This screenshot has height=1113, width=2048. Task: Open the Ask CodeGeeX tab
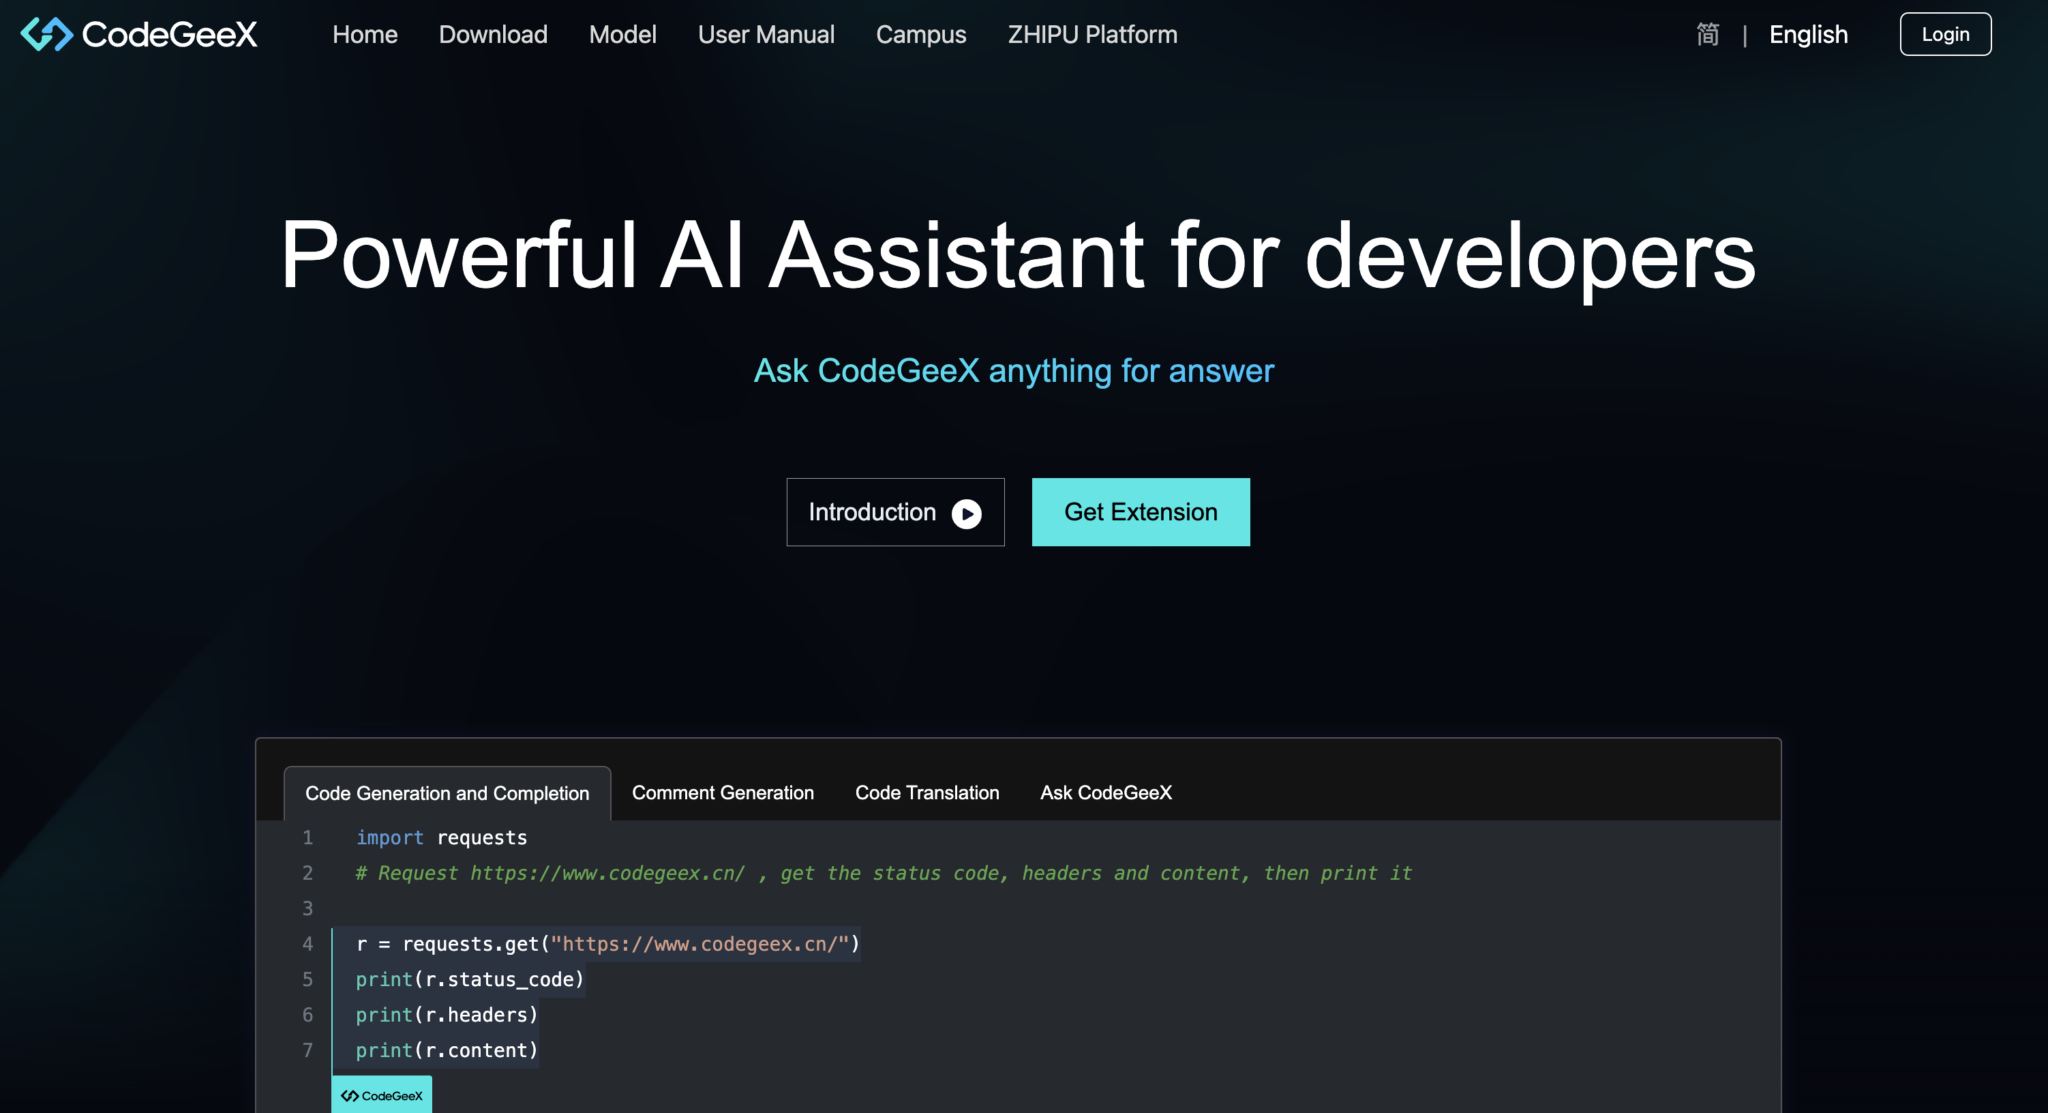pos(1105,792)
